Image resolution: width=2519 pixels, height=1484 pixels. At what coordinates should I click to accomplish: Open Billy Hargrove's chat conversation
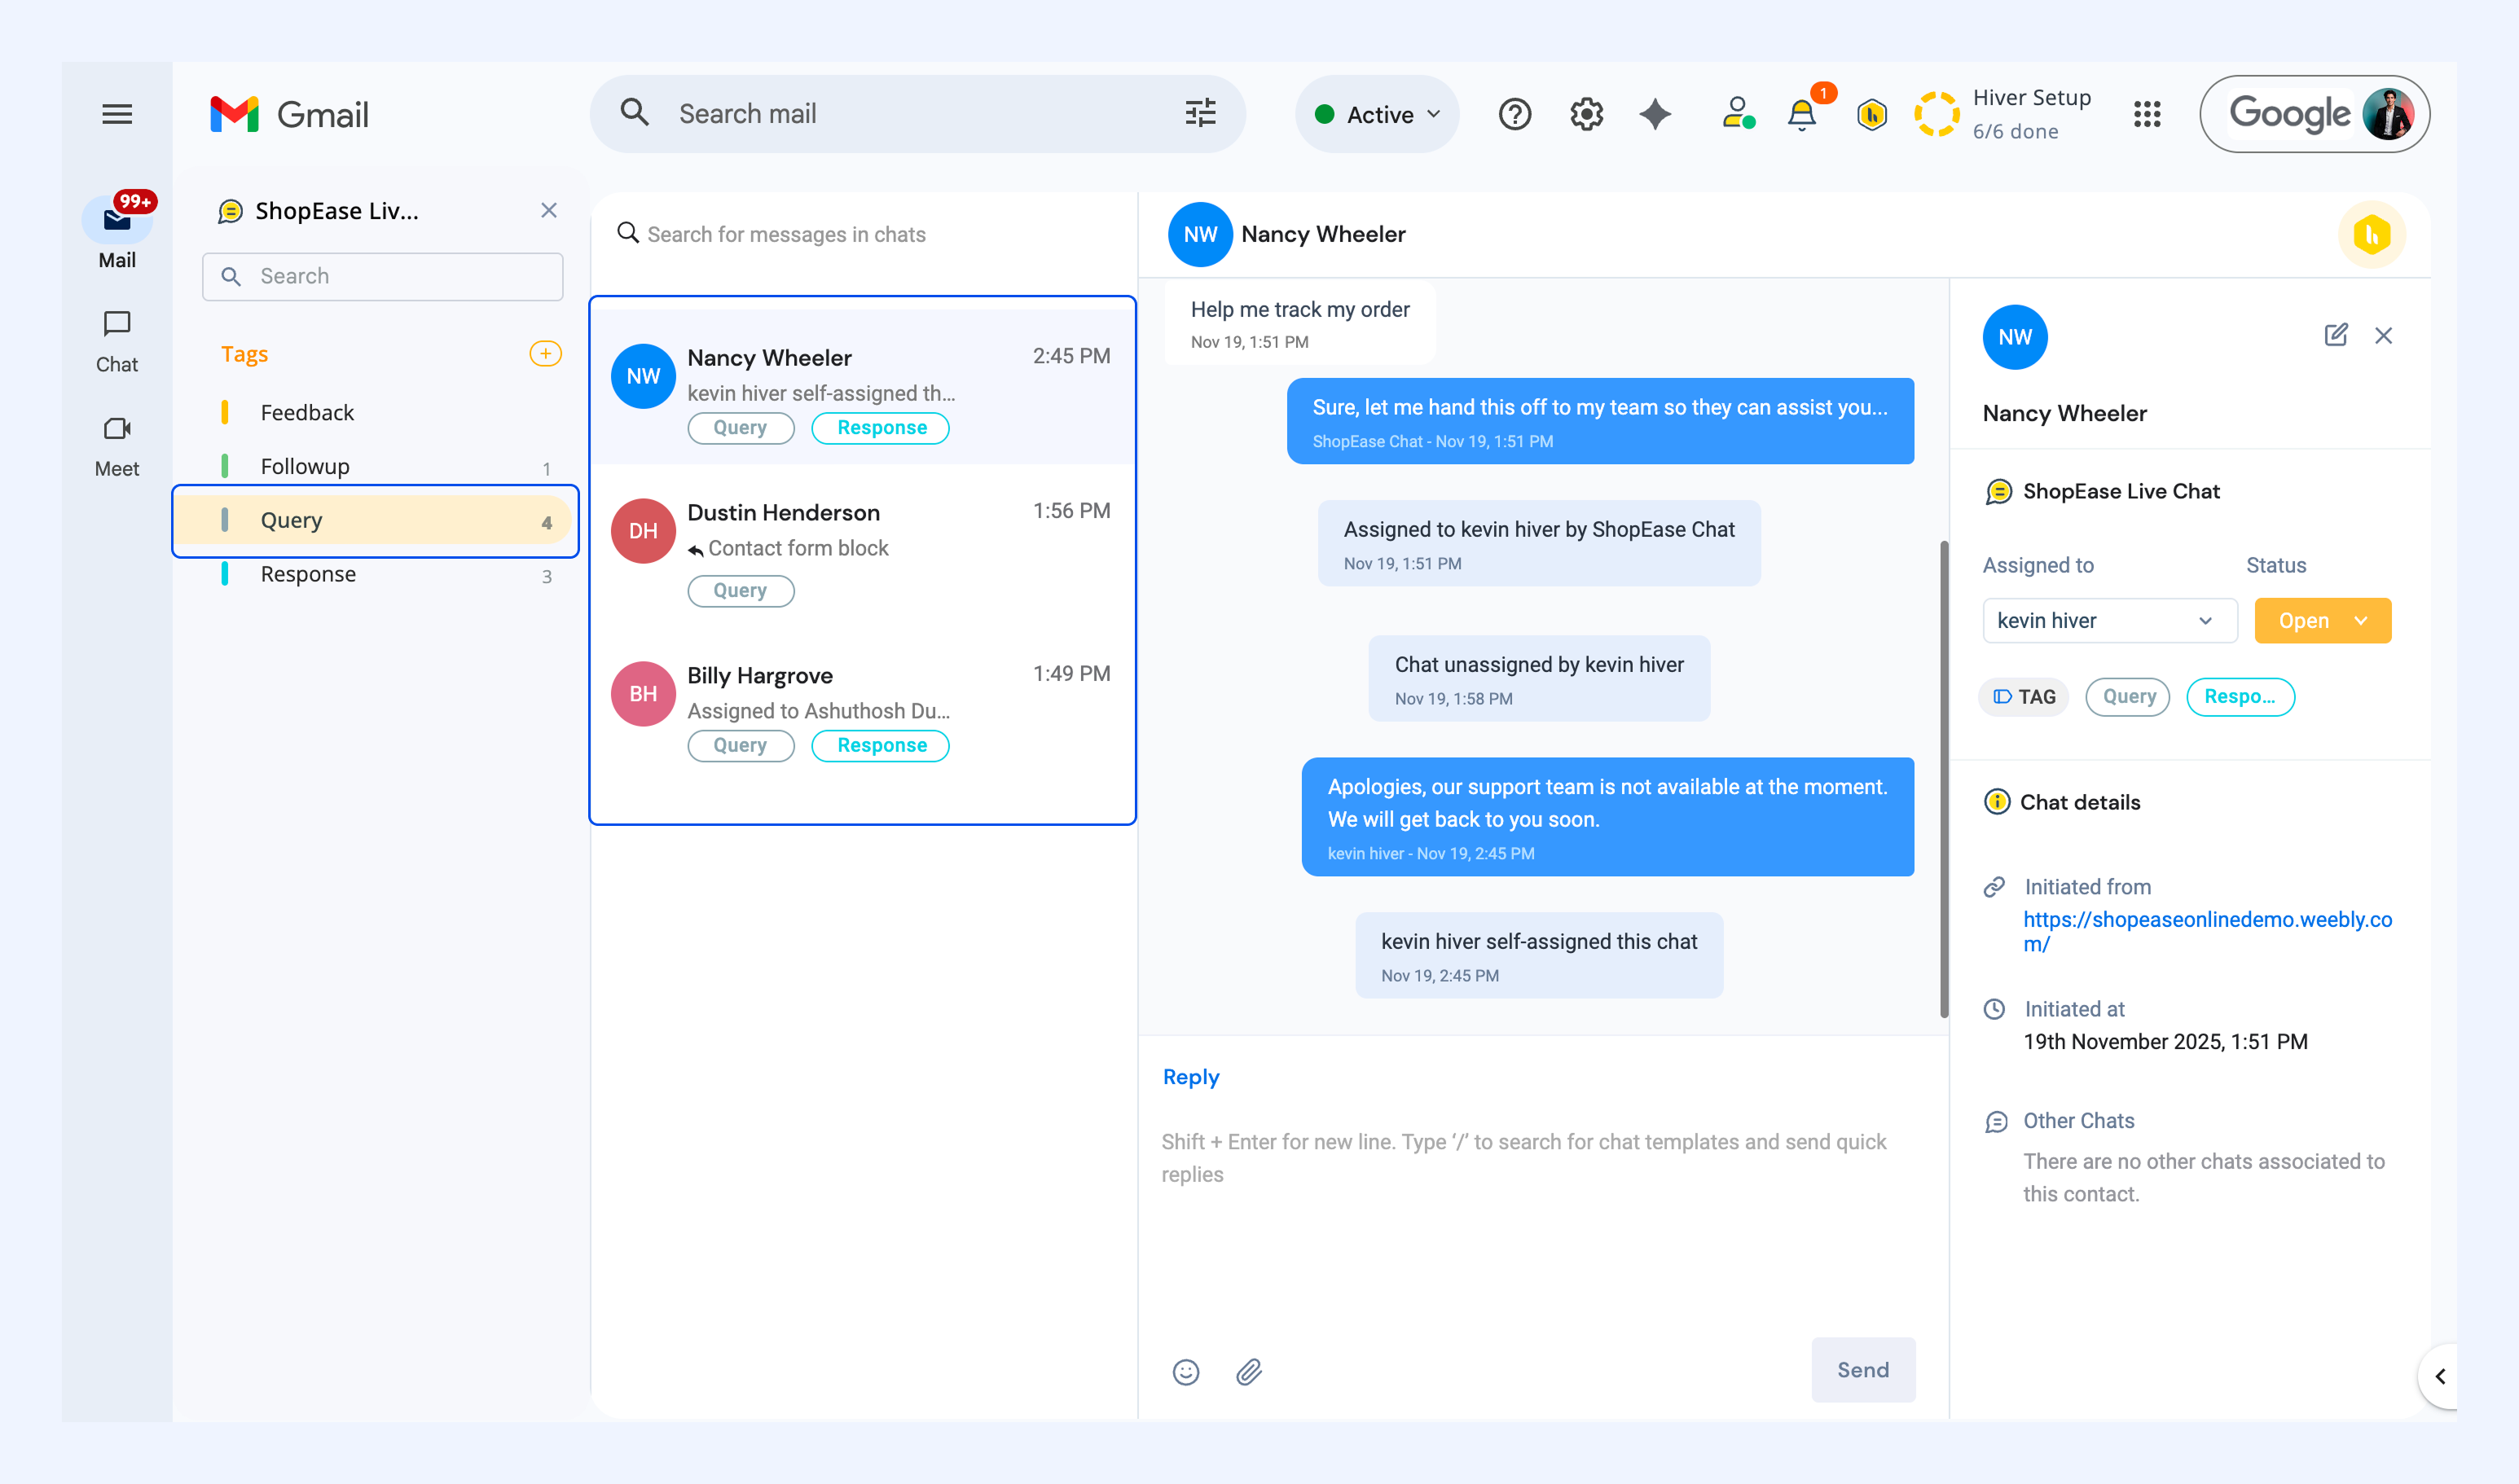click(x=863, y=708)
